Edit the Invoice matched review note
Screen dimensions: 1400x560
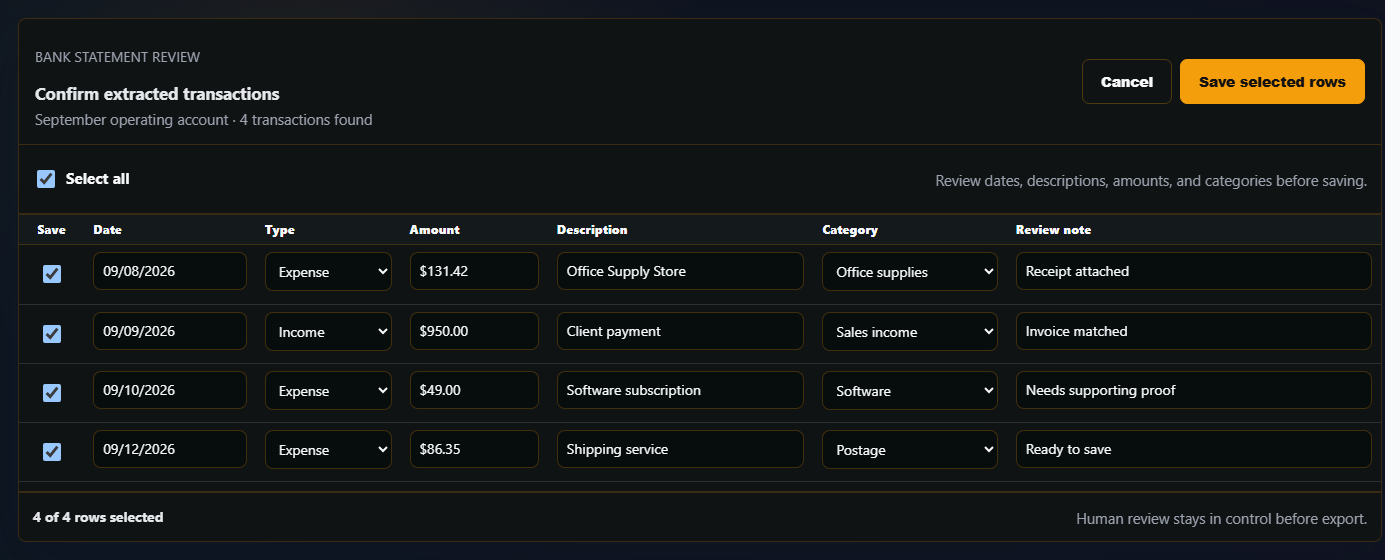tap(1194, 331)
